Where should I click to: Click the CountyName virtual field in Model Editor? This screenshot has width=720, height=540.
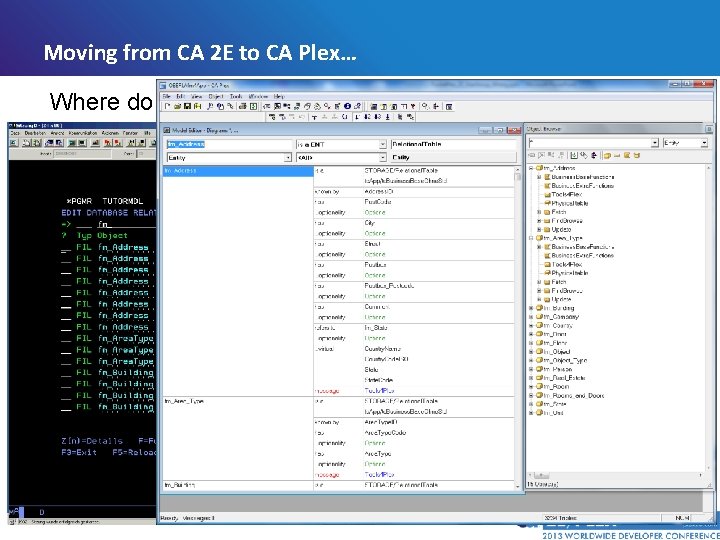(x=382, y=349)
